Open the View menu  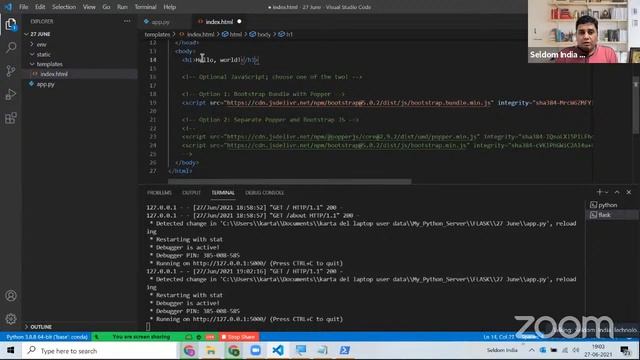[x=89, y=7]
